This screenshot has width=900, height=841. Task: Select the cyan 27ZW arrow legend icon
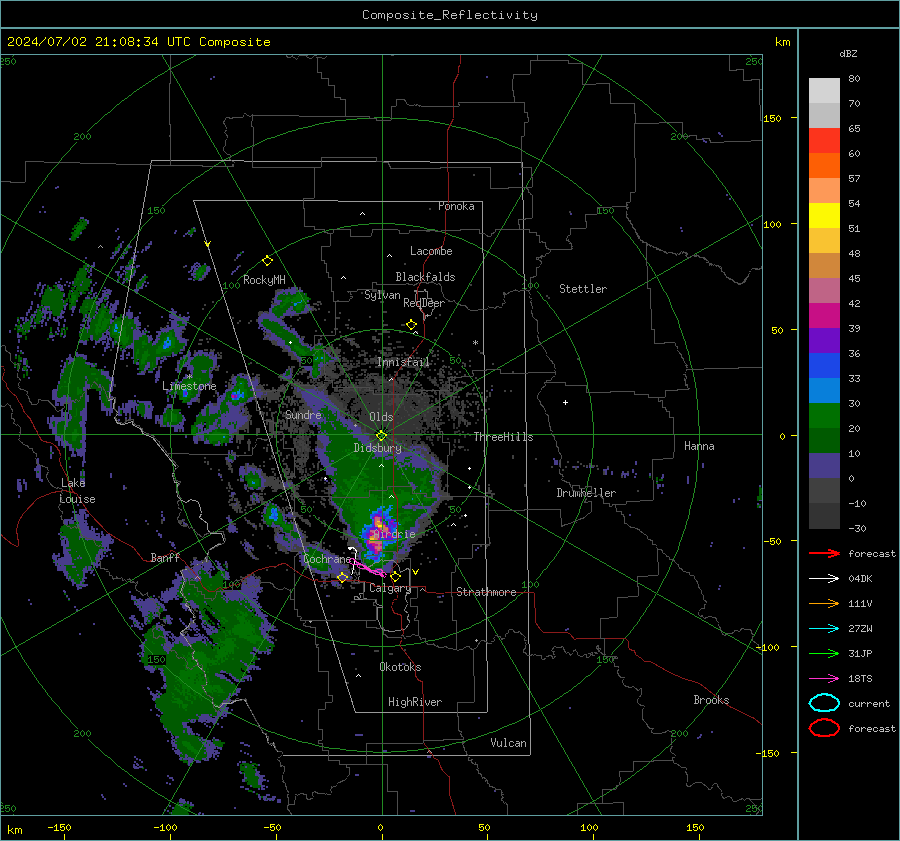coord(824,629)
